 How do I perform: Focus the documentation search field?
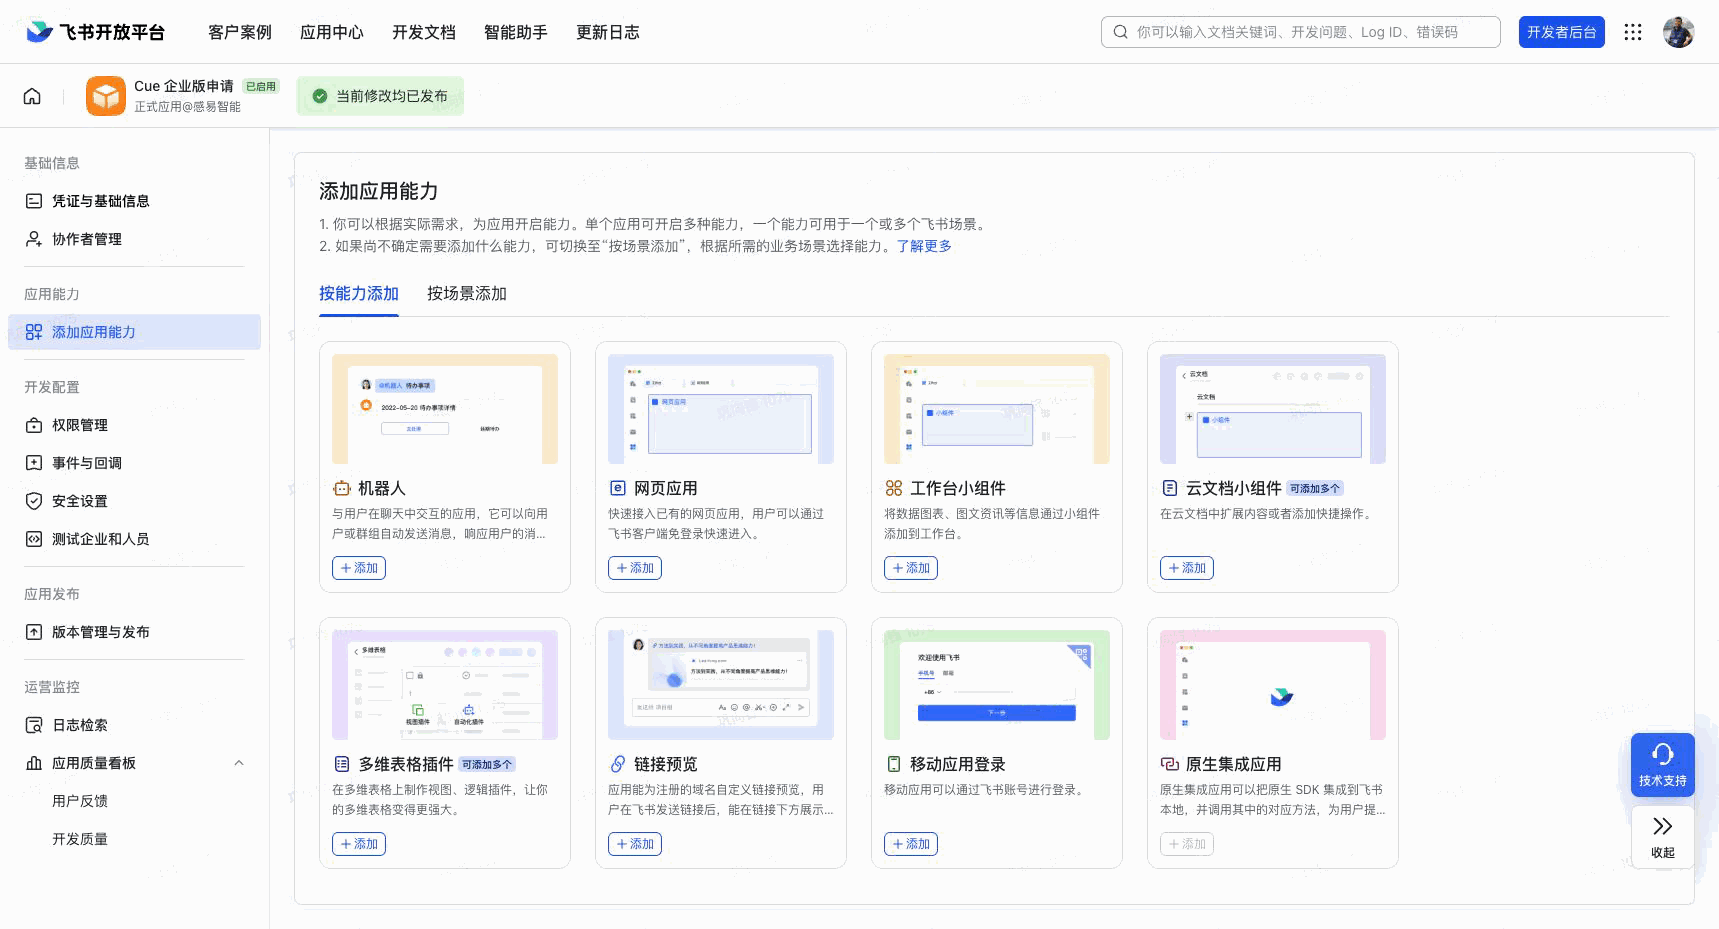click(x=1301, y=32)
